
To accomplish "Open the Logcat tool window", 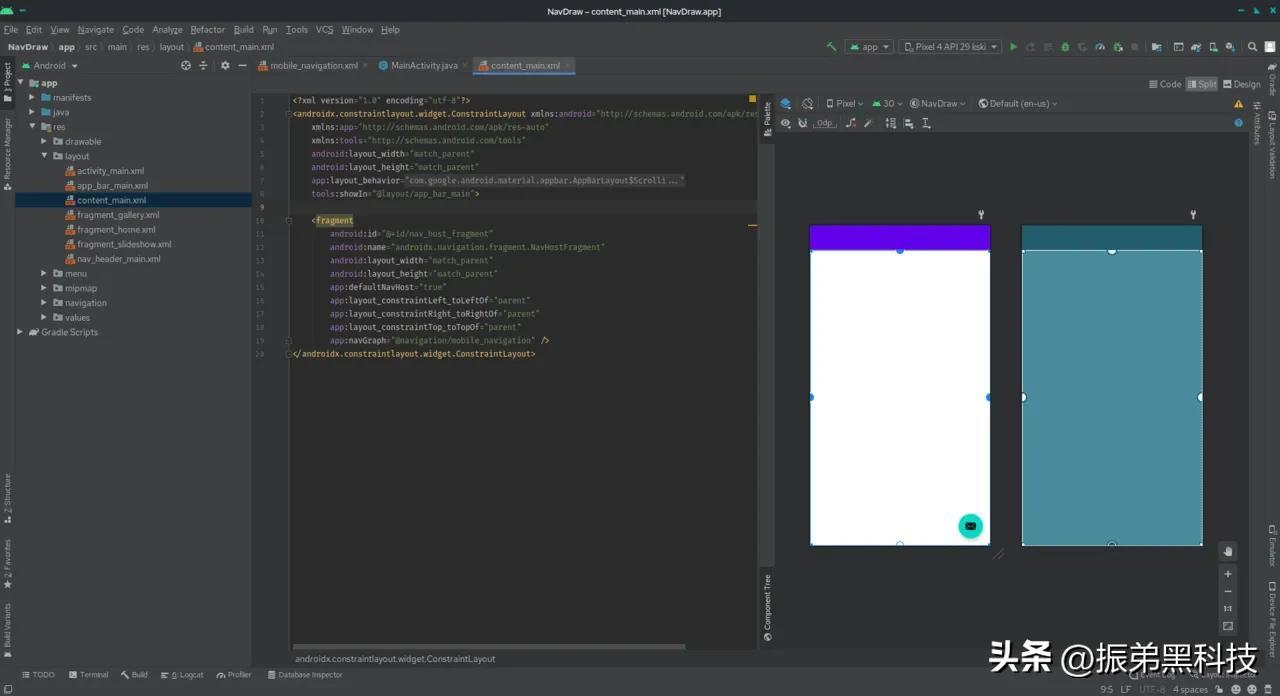I will pyautogui.click(x=182, y=675).
